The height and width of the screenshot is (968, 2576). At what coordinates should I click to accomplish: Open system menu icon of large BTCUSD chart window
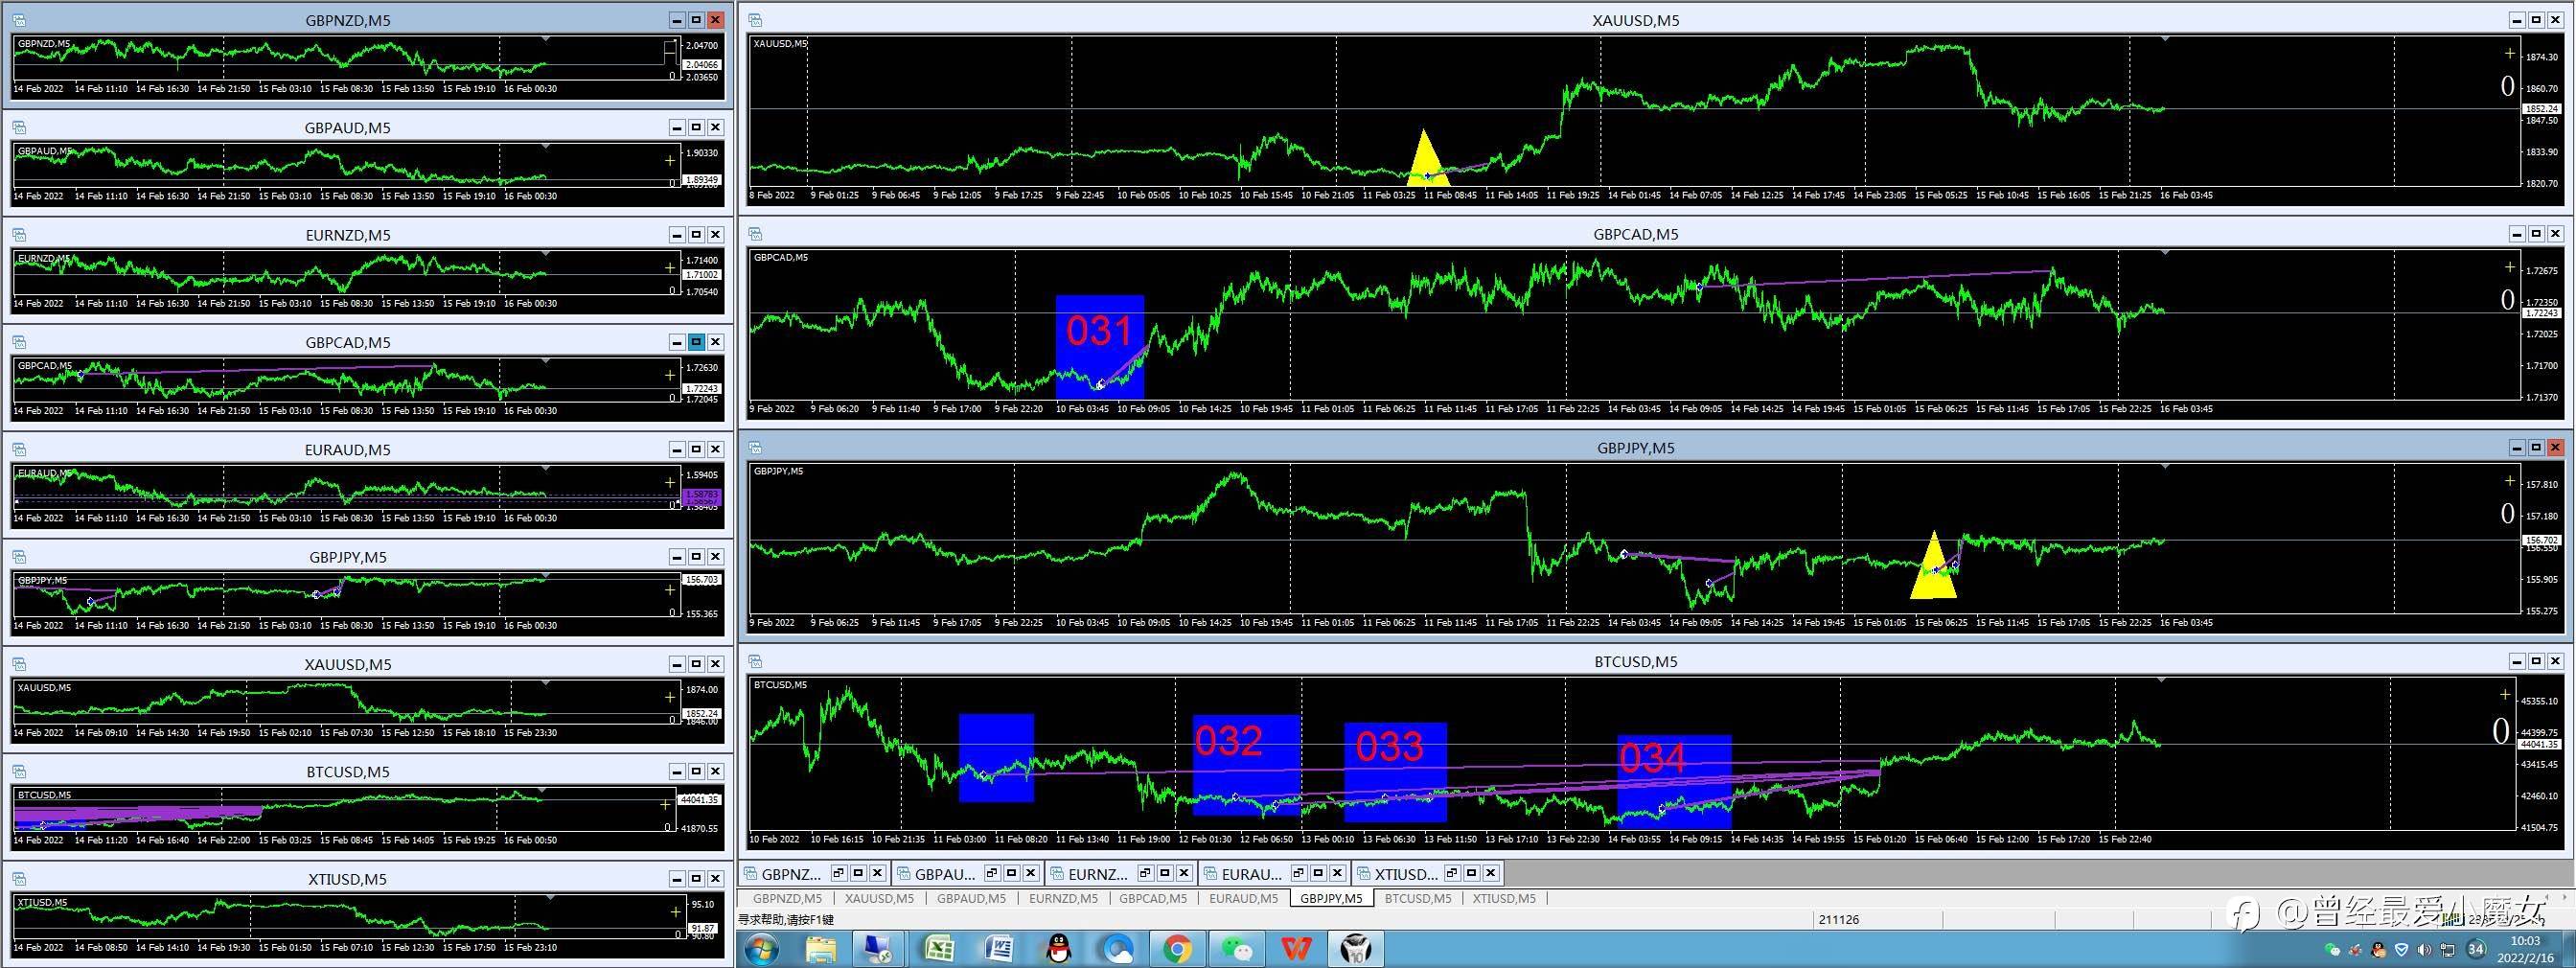tap(755, 661)
